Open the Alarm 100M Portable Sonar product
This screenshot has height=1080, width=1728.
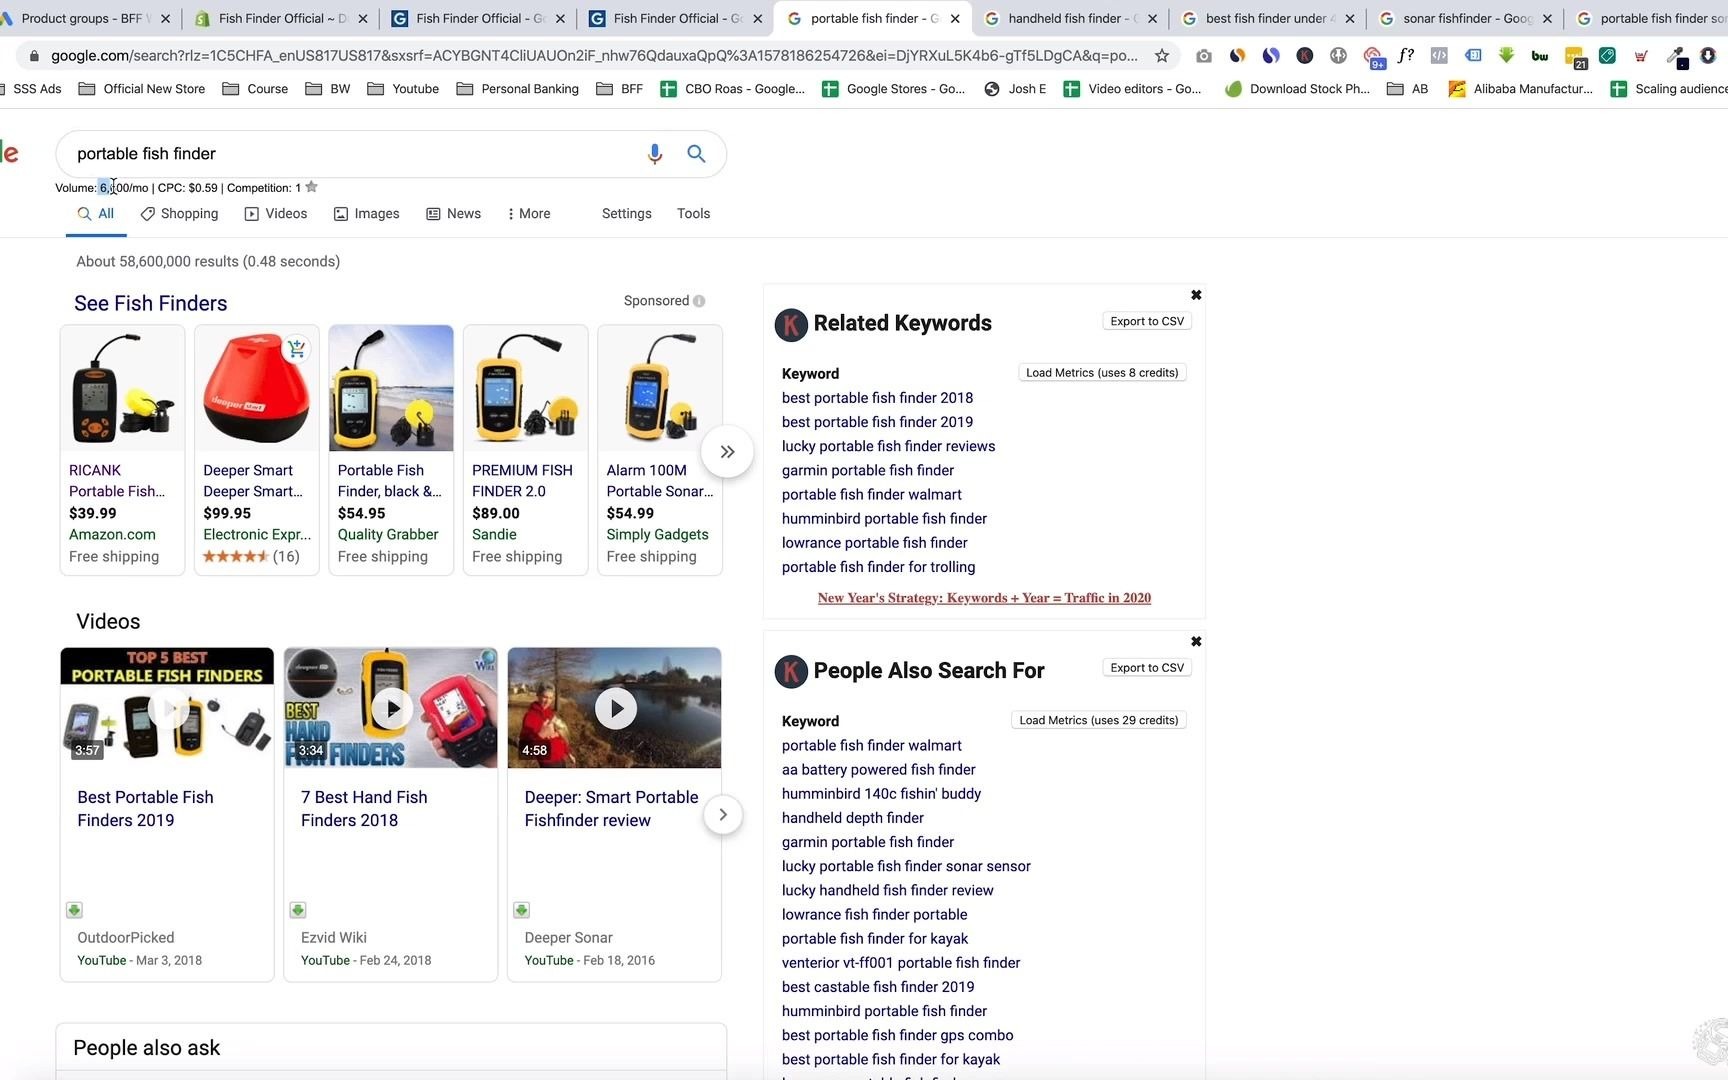[660, 450]
